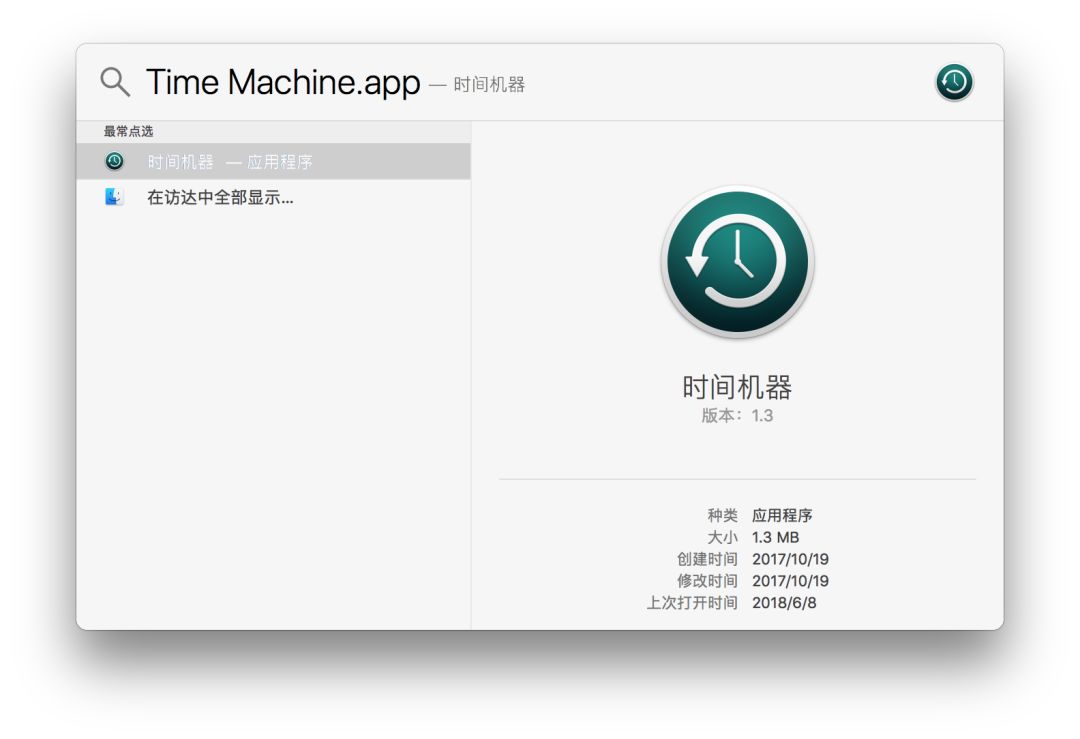Click the 最常点选 section header

129,131
